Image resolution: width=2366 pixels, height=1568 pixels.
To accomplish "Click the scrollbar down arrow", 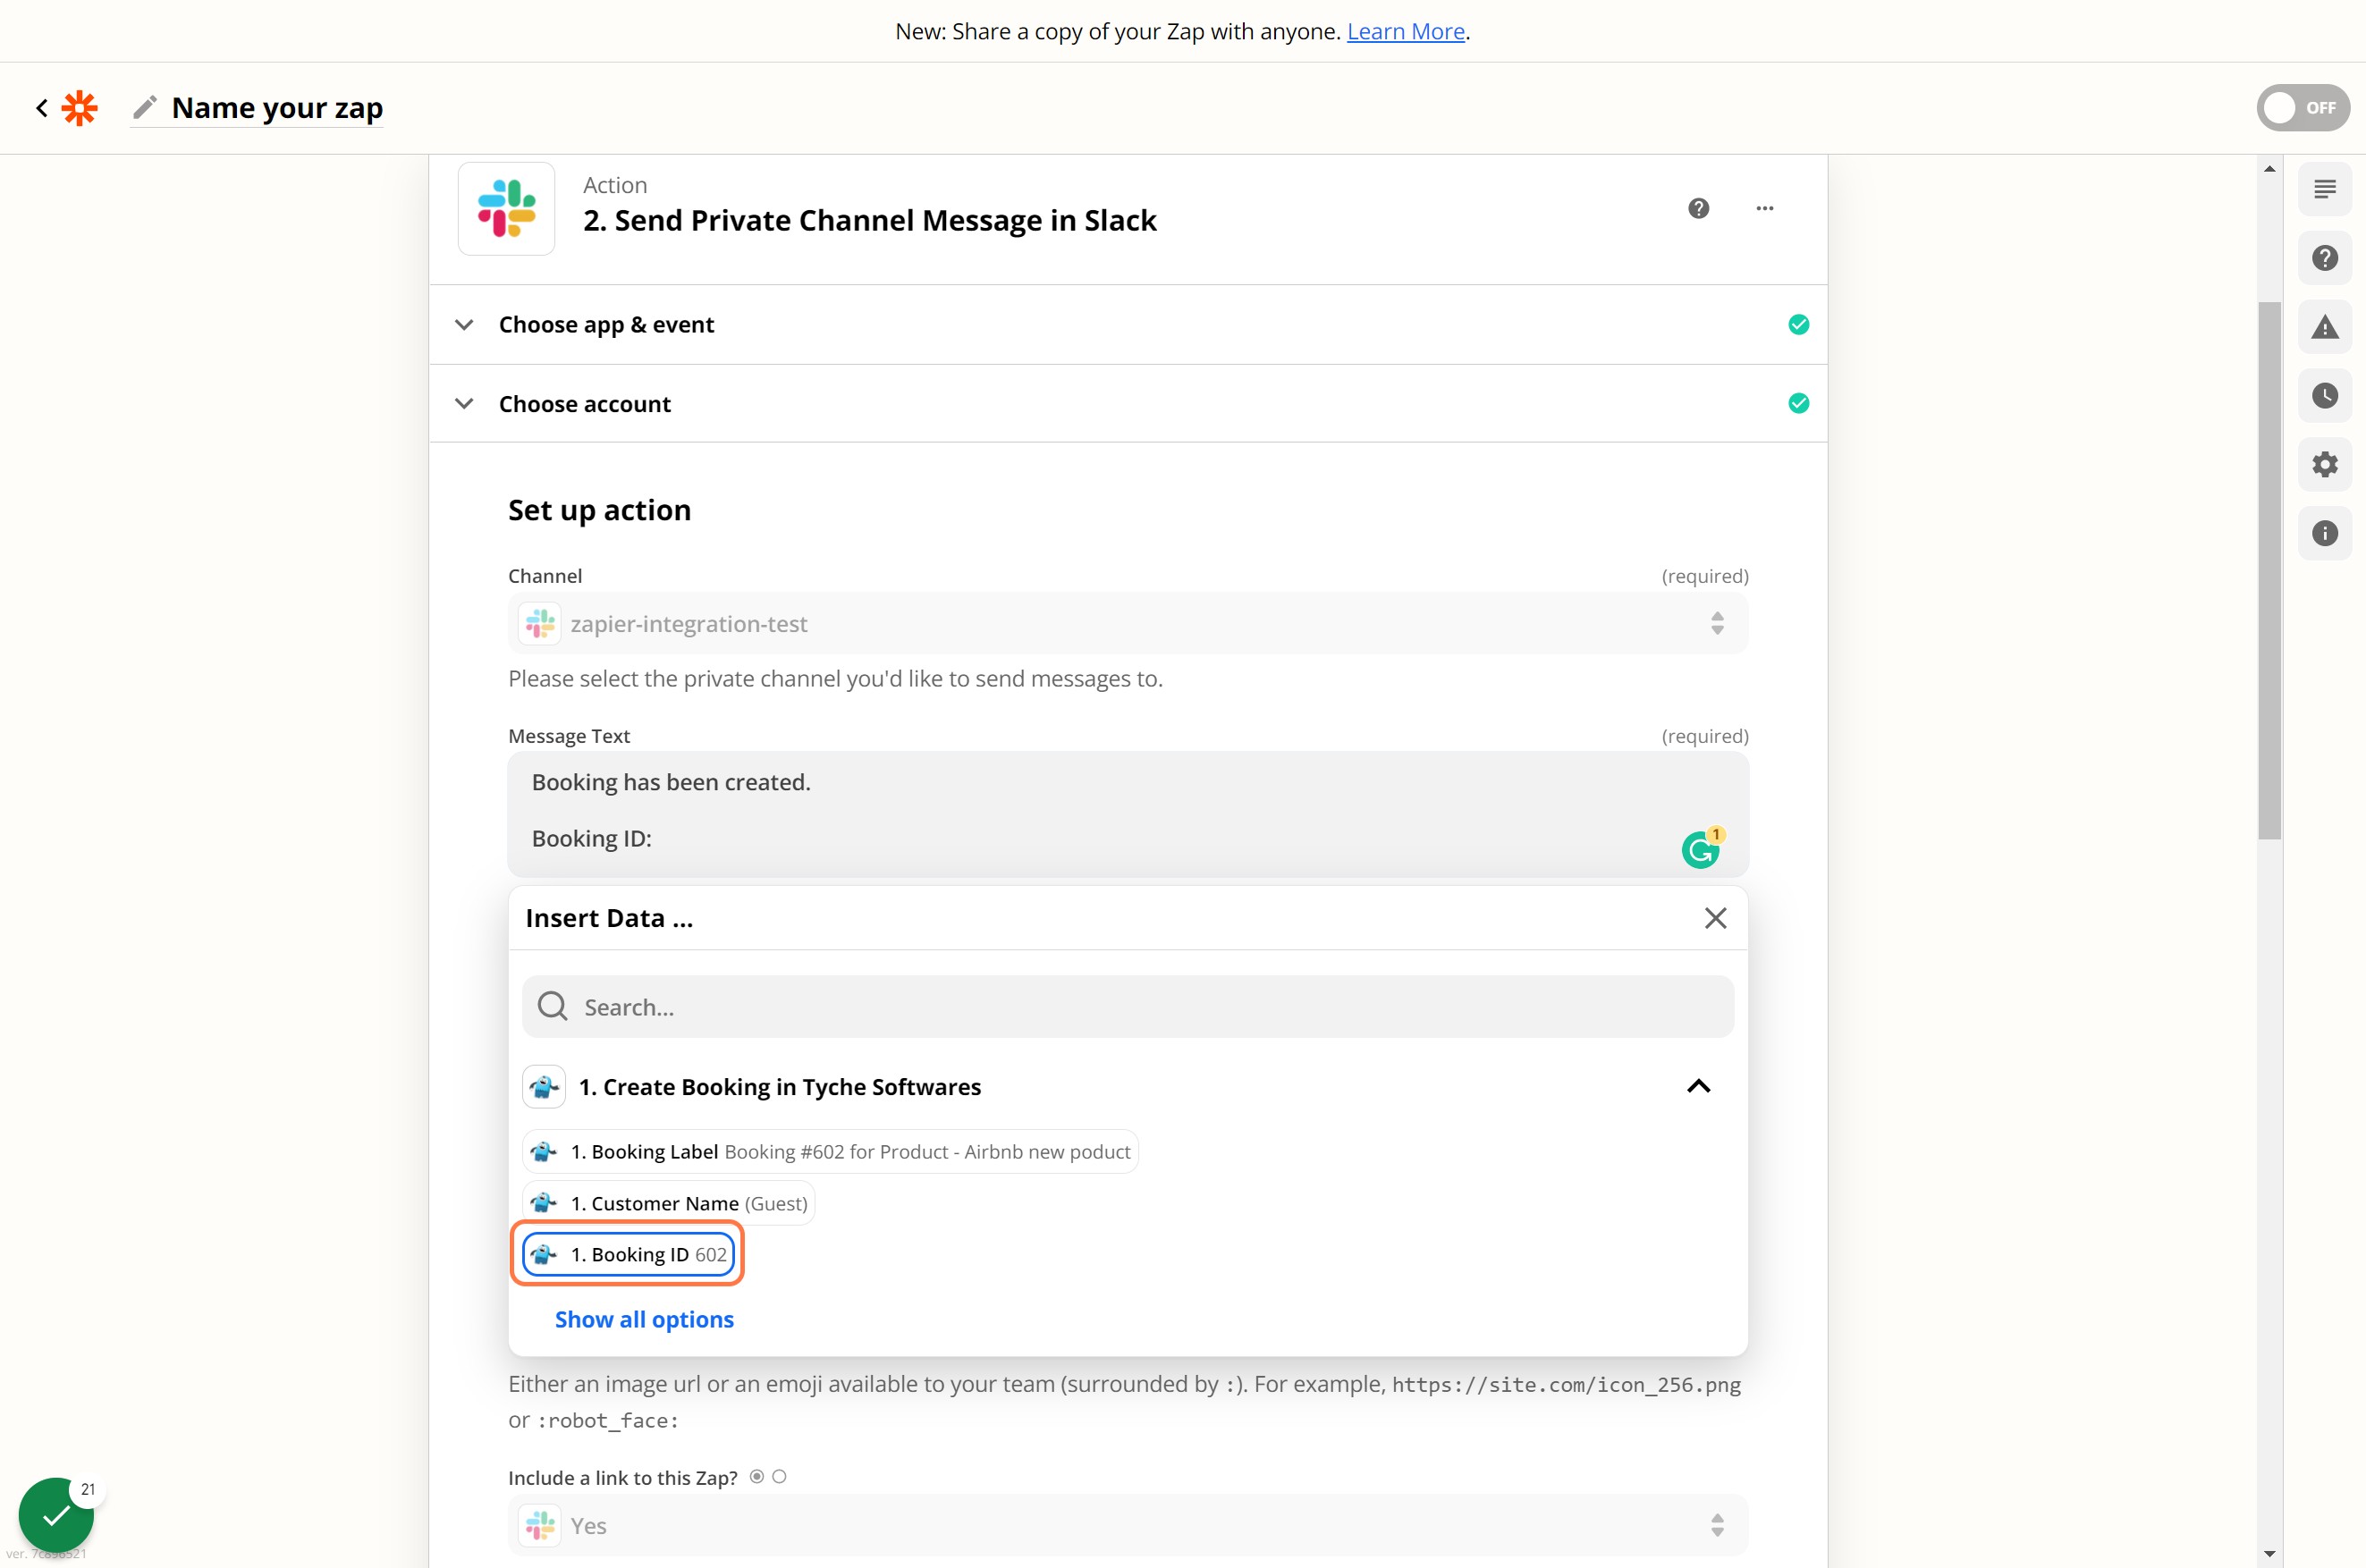I will [2269, 1554].
